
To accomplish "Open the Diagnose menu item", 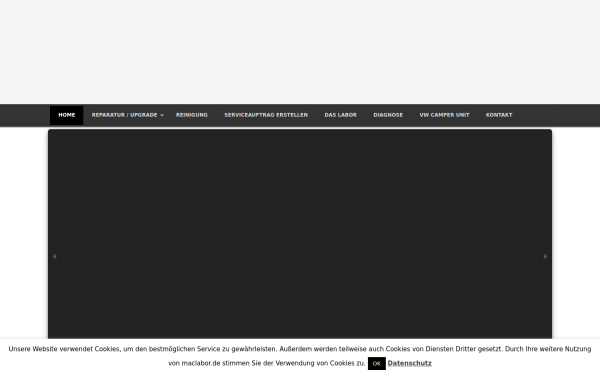I will point(388,115).
